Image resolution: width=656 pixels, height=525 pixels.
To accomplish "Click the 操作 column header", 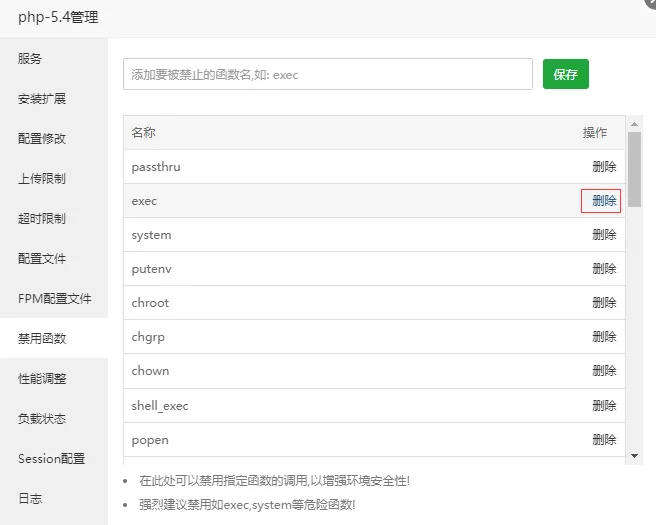I will point(595,133).
